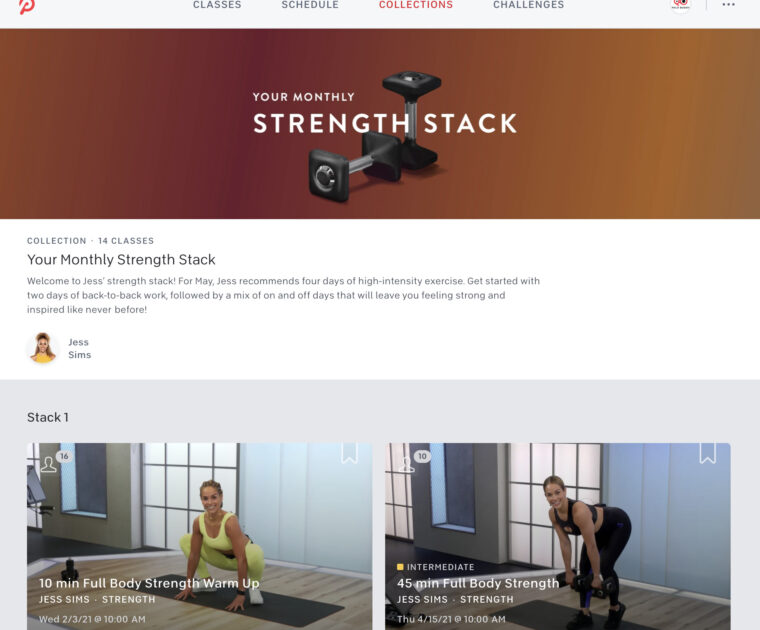Click the Strength Stack hero banner
760x630 pixels.
pyautogui.click(x=380, y=124)
